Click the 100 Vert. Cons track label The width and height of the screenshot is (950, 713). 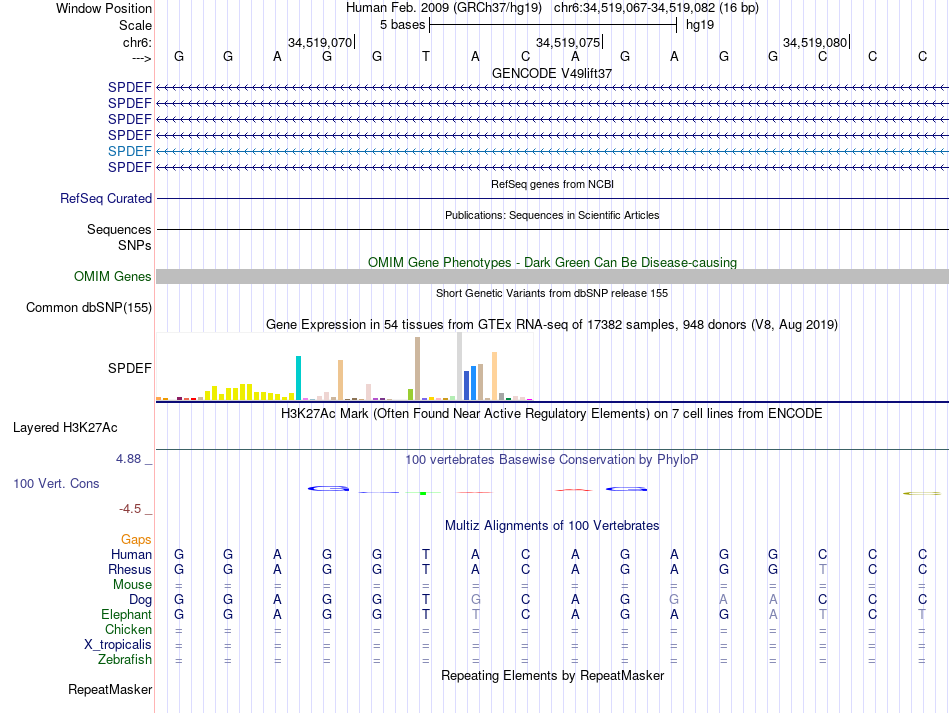point(56,483)
